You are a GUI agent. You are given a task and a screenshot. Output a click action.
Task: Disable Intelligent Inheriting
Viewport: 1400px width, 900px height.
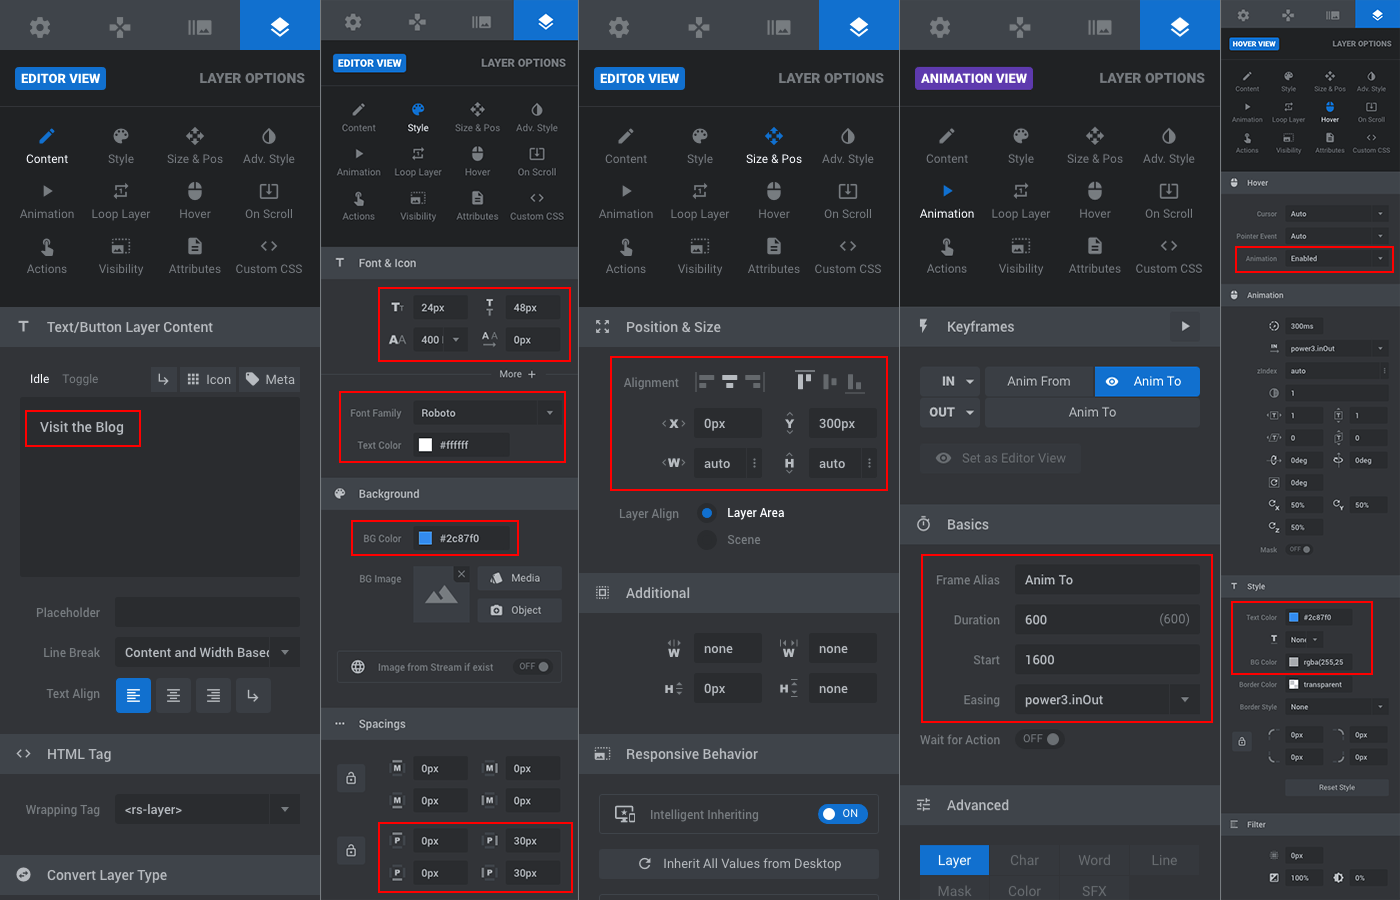(841, 813)
